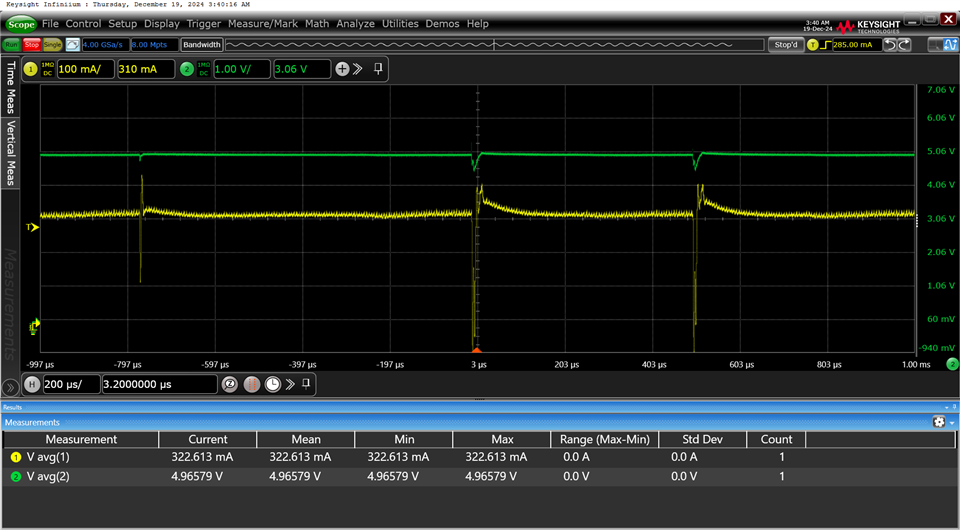Click the undo arrow icon

pyautogui.click(x=890, y=45)
